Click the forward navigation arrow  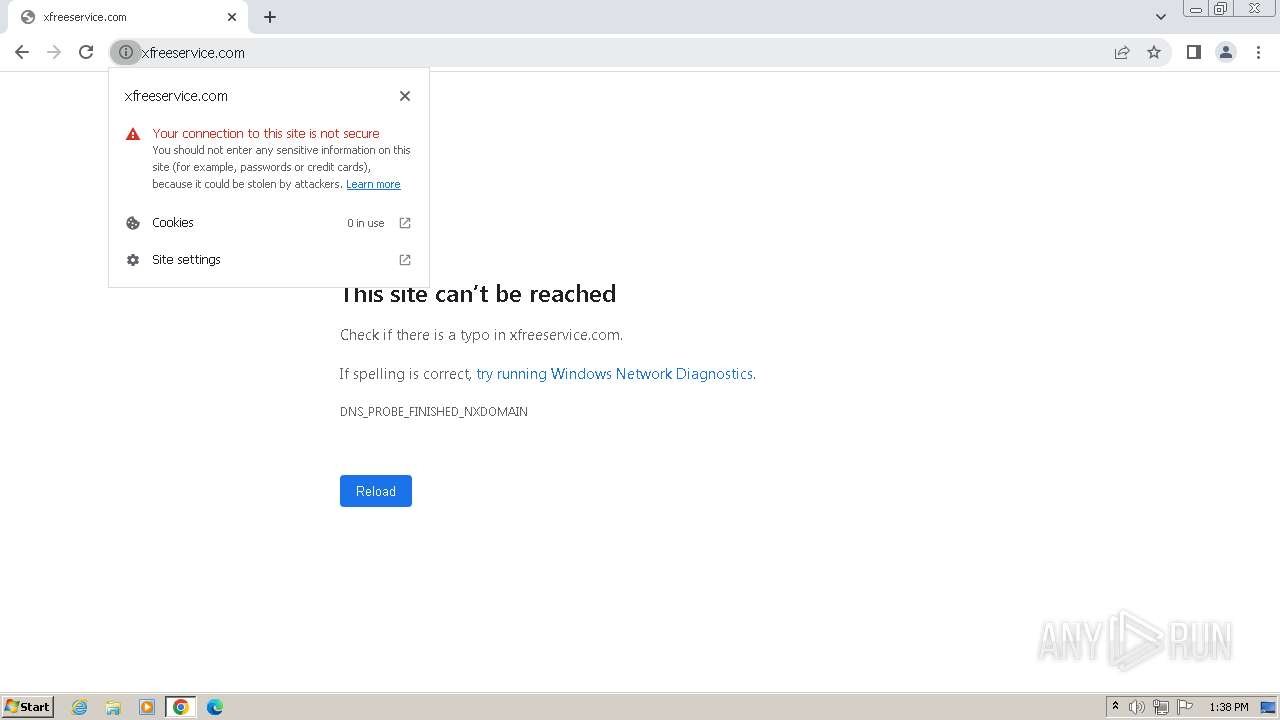[x=54, y=52]
